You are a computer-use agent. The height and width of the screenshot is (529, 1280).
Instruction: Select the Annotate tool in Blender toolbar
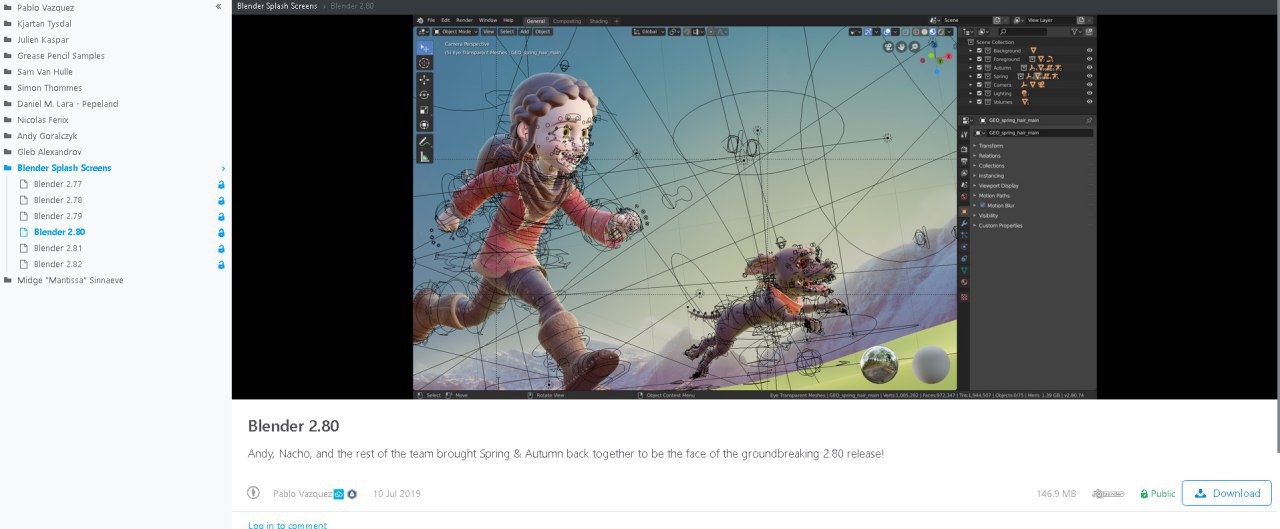coord(424,142)
